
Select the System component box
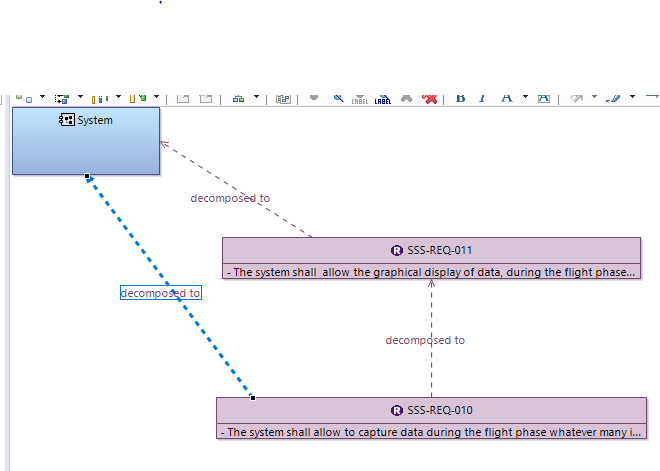[x=86, y=141]
